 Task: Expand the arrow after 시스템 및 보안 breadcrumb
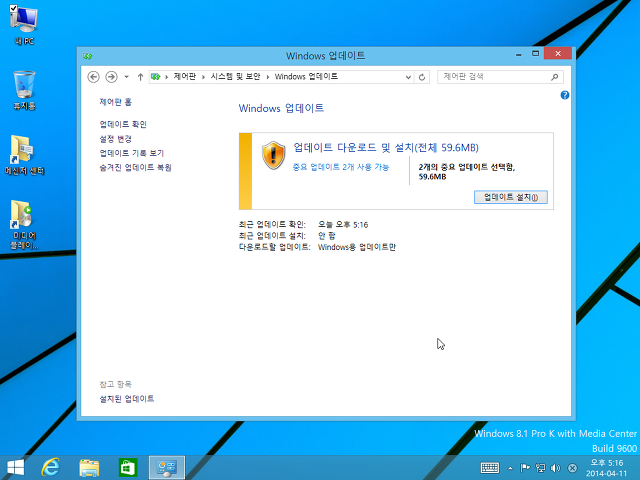click(x=268, y=77)
